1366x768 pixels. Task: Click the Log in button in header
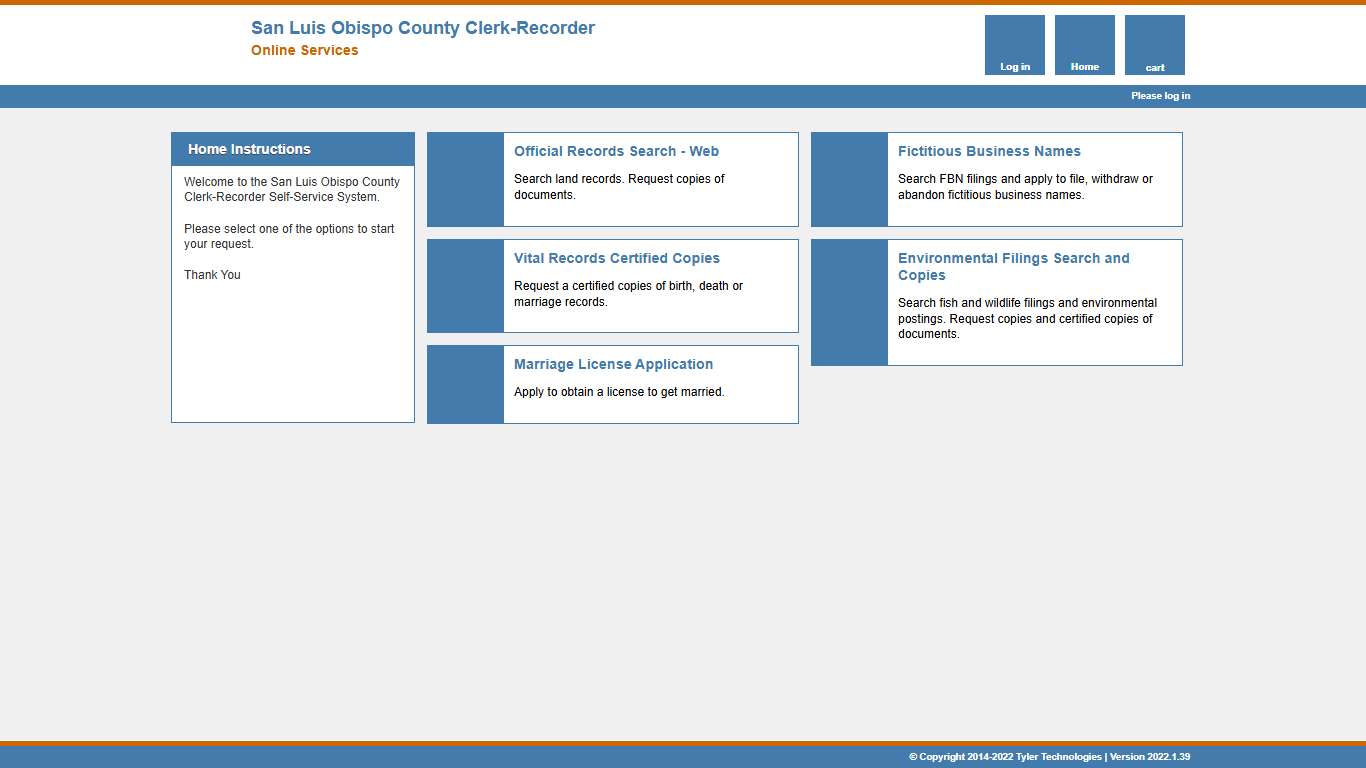pyautogui.click(x=1014, y=45)
